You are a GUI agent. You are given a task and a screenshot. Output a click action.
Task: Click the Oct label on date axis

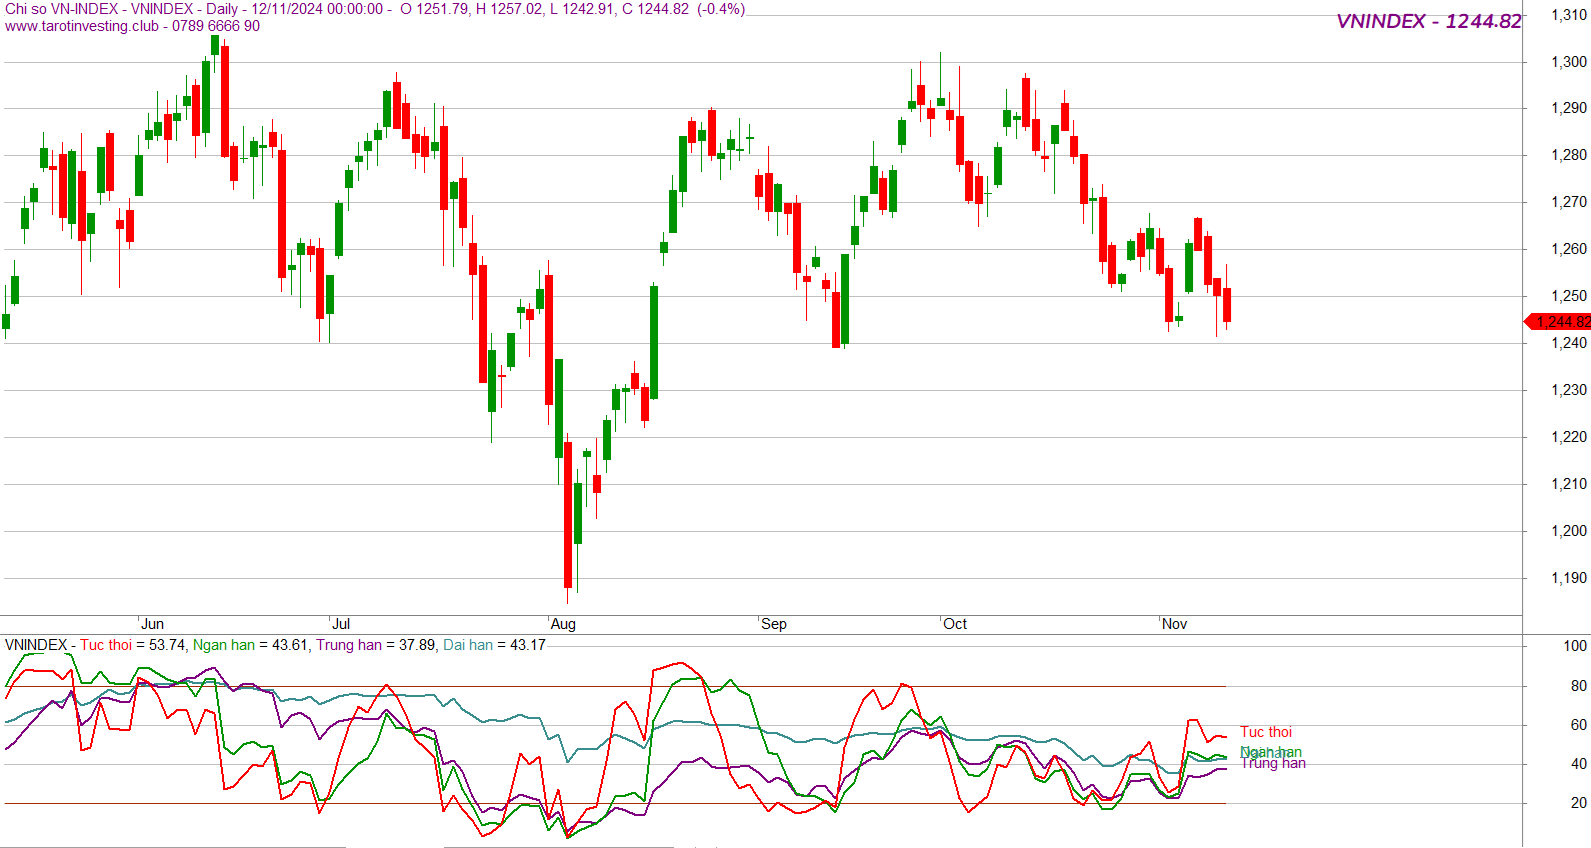point(955,624)
